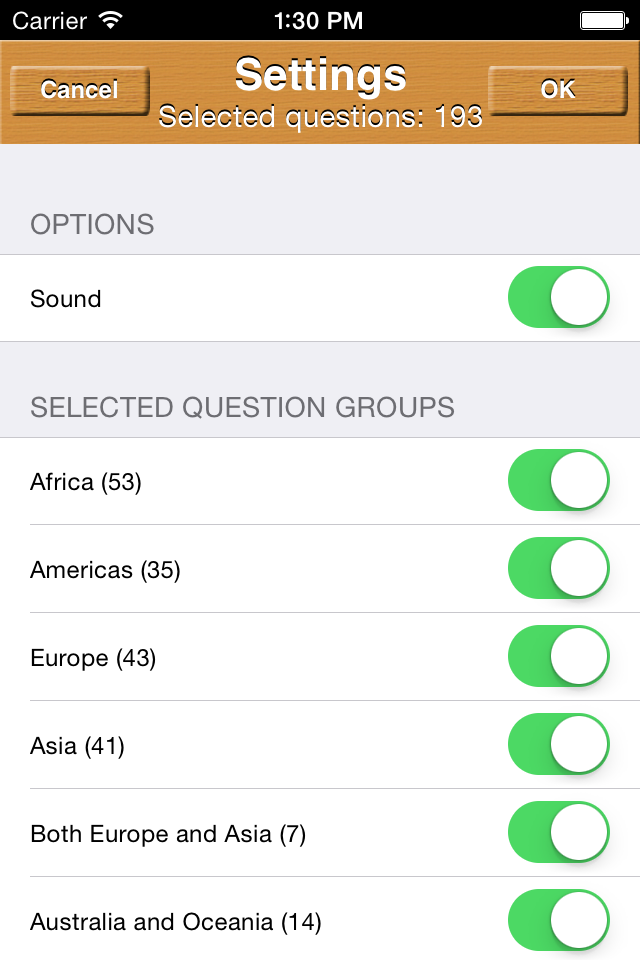This screenshot has height=960, width=640.
Task: Tap the Asia (41) row label
Action: pyautogui.click(x=77, y=746)
